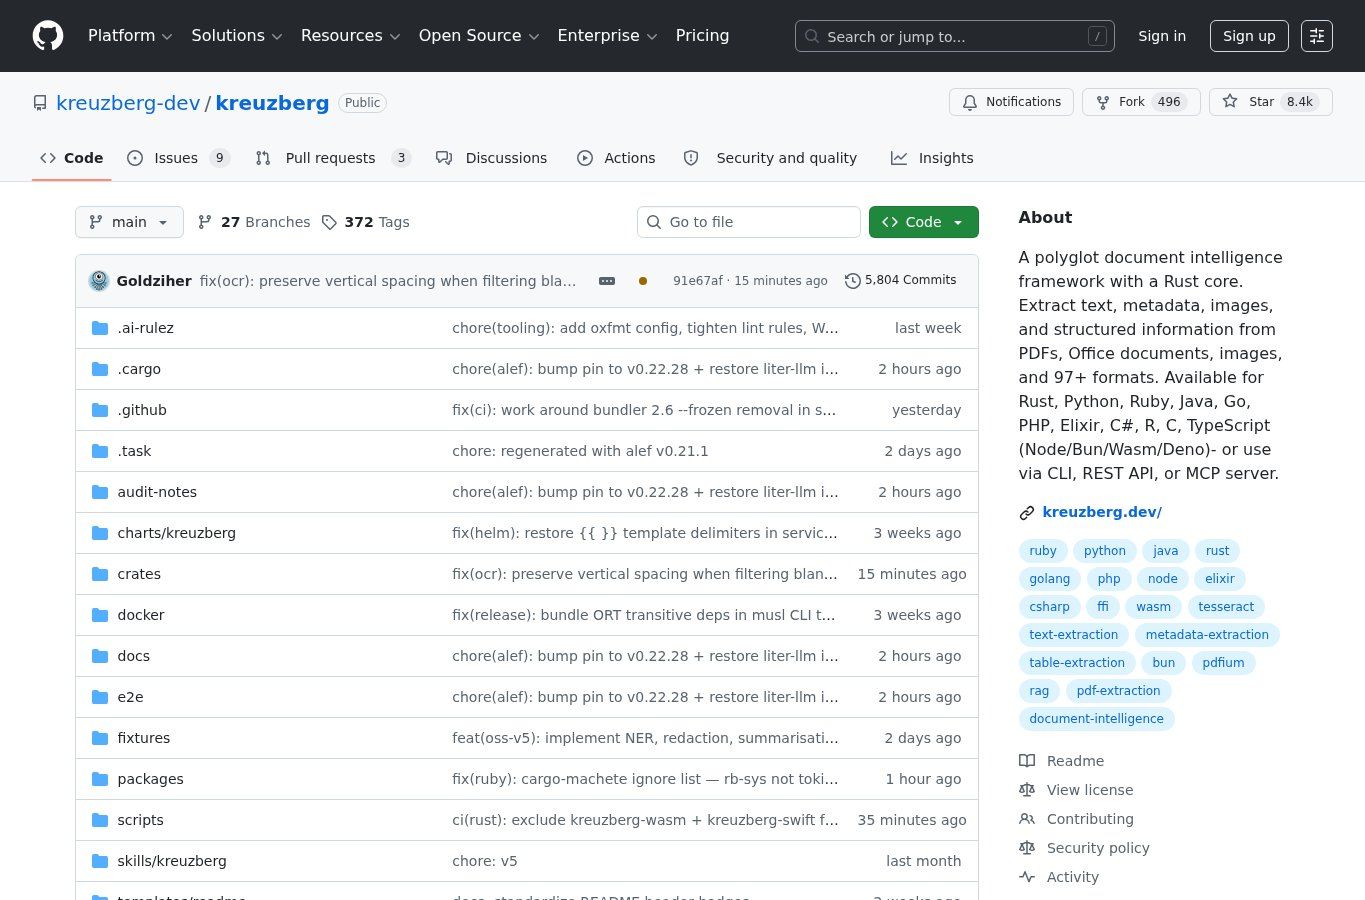Open the 5,804 Commits link
This screenshot has width=1365, height=900.
(901, 281)
